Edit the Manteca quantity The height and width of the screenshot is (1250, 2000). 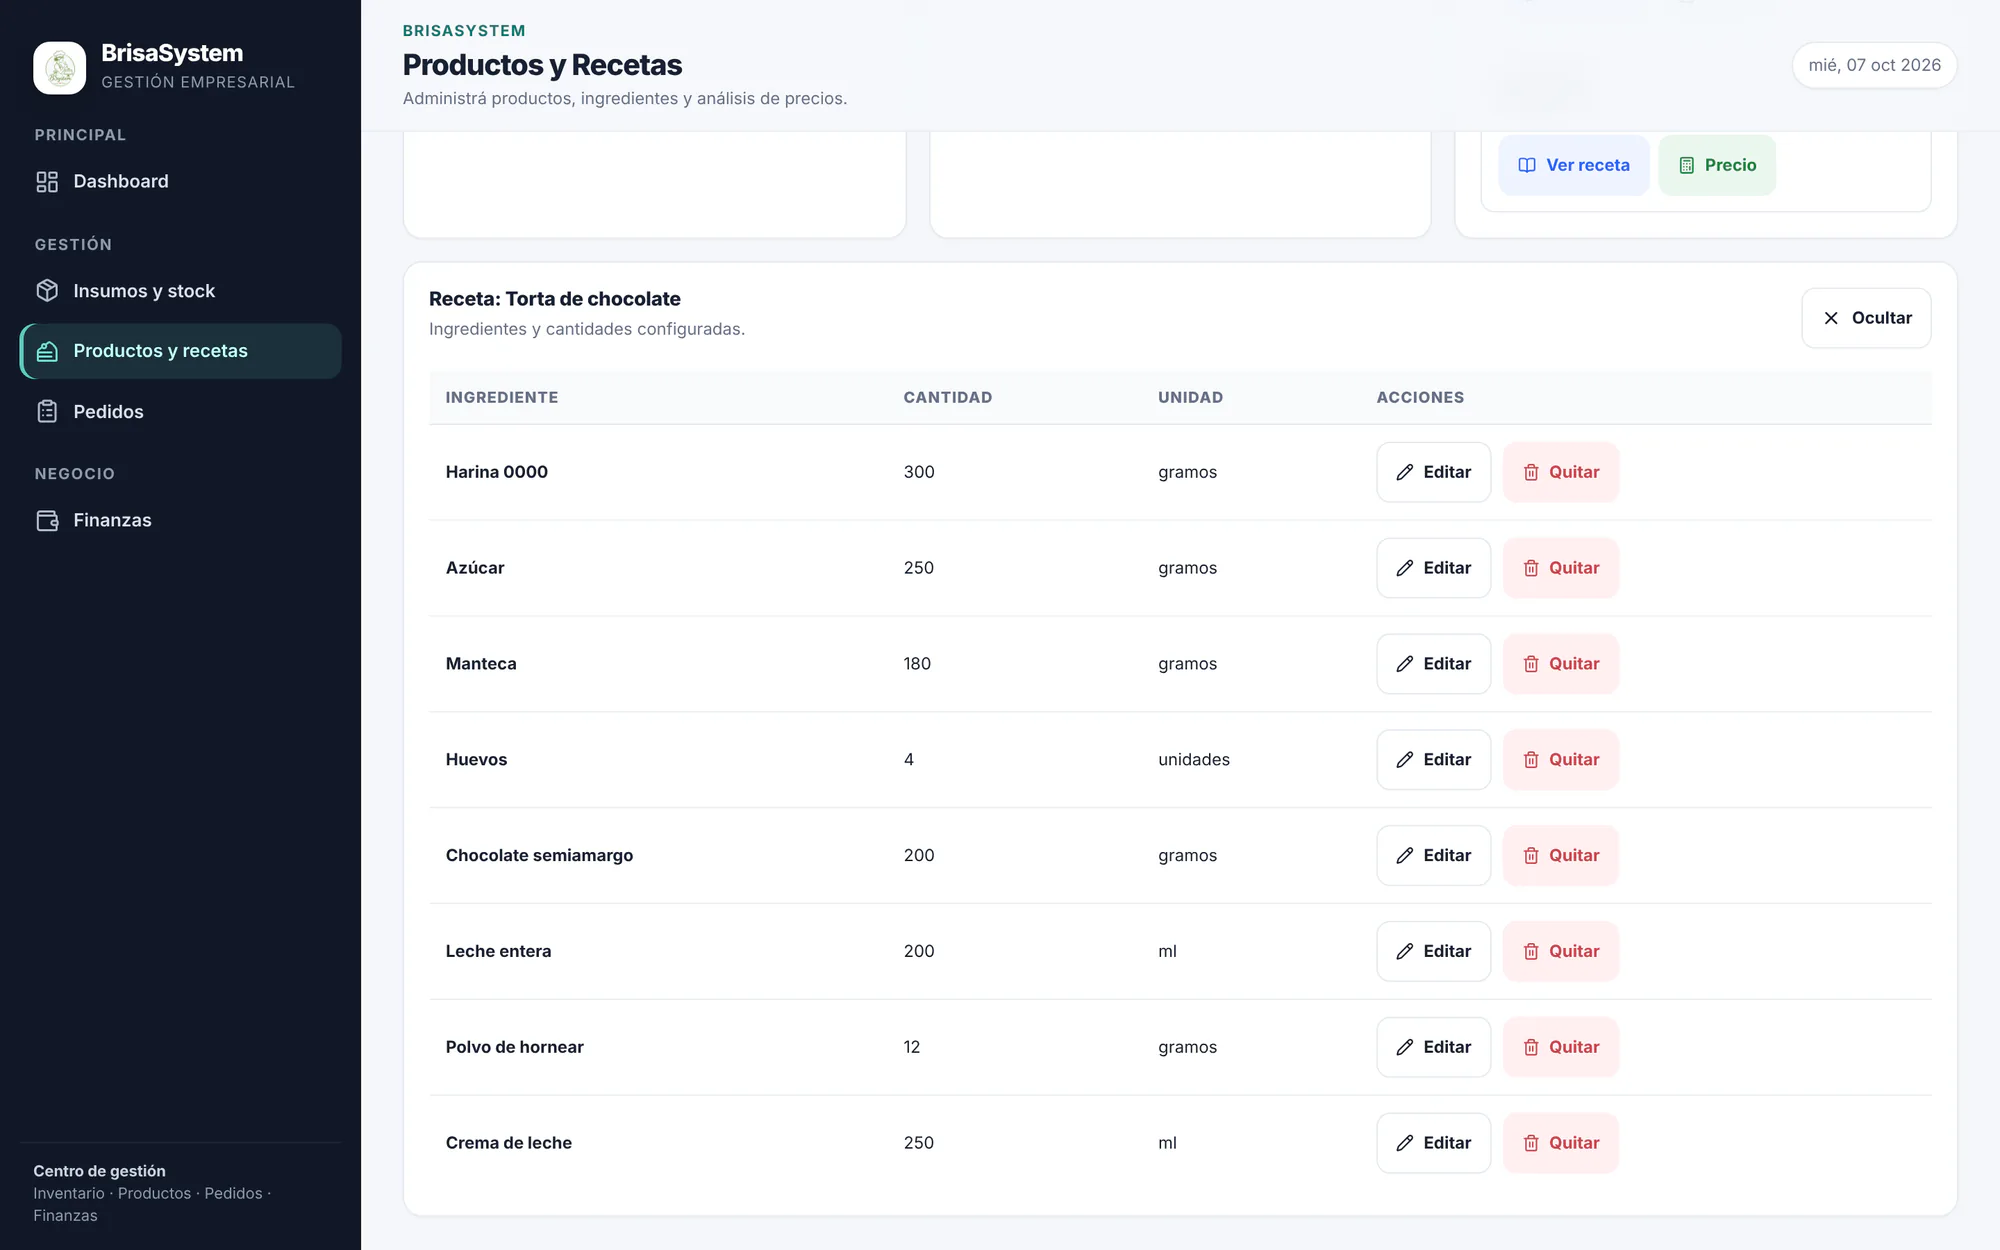click(1433, 664)
